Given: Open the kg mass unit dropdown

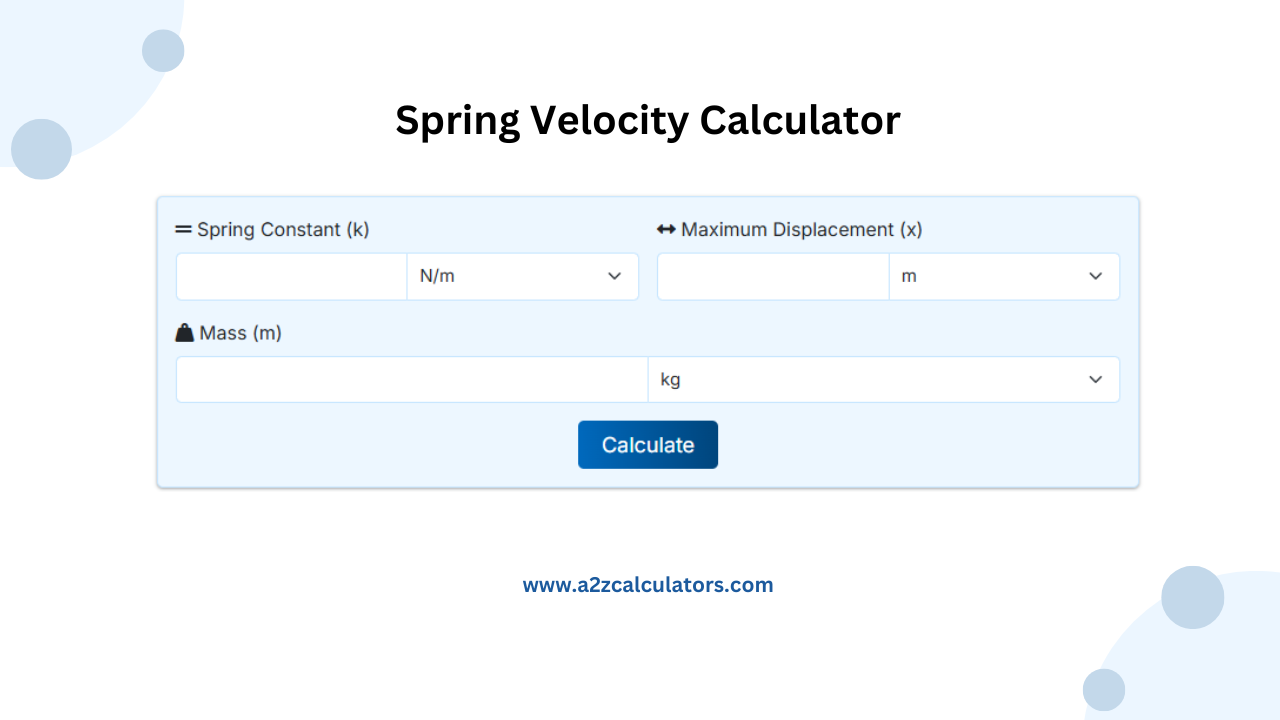Looking at the screenshot, I should (x=884, y=379).
